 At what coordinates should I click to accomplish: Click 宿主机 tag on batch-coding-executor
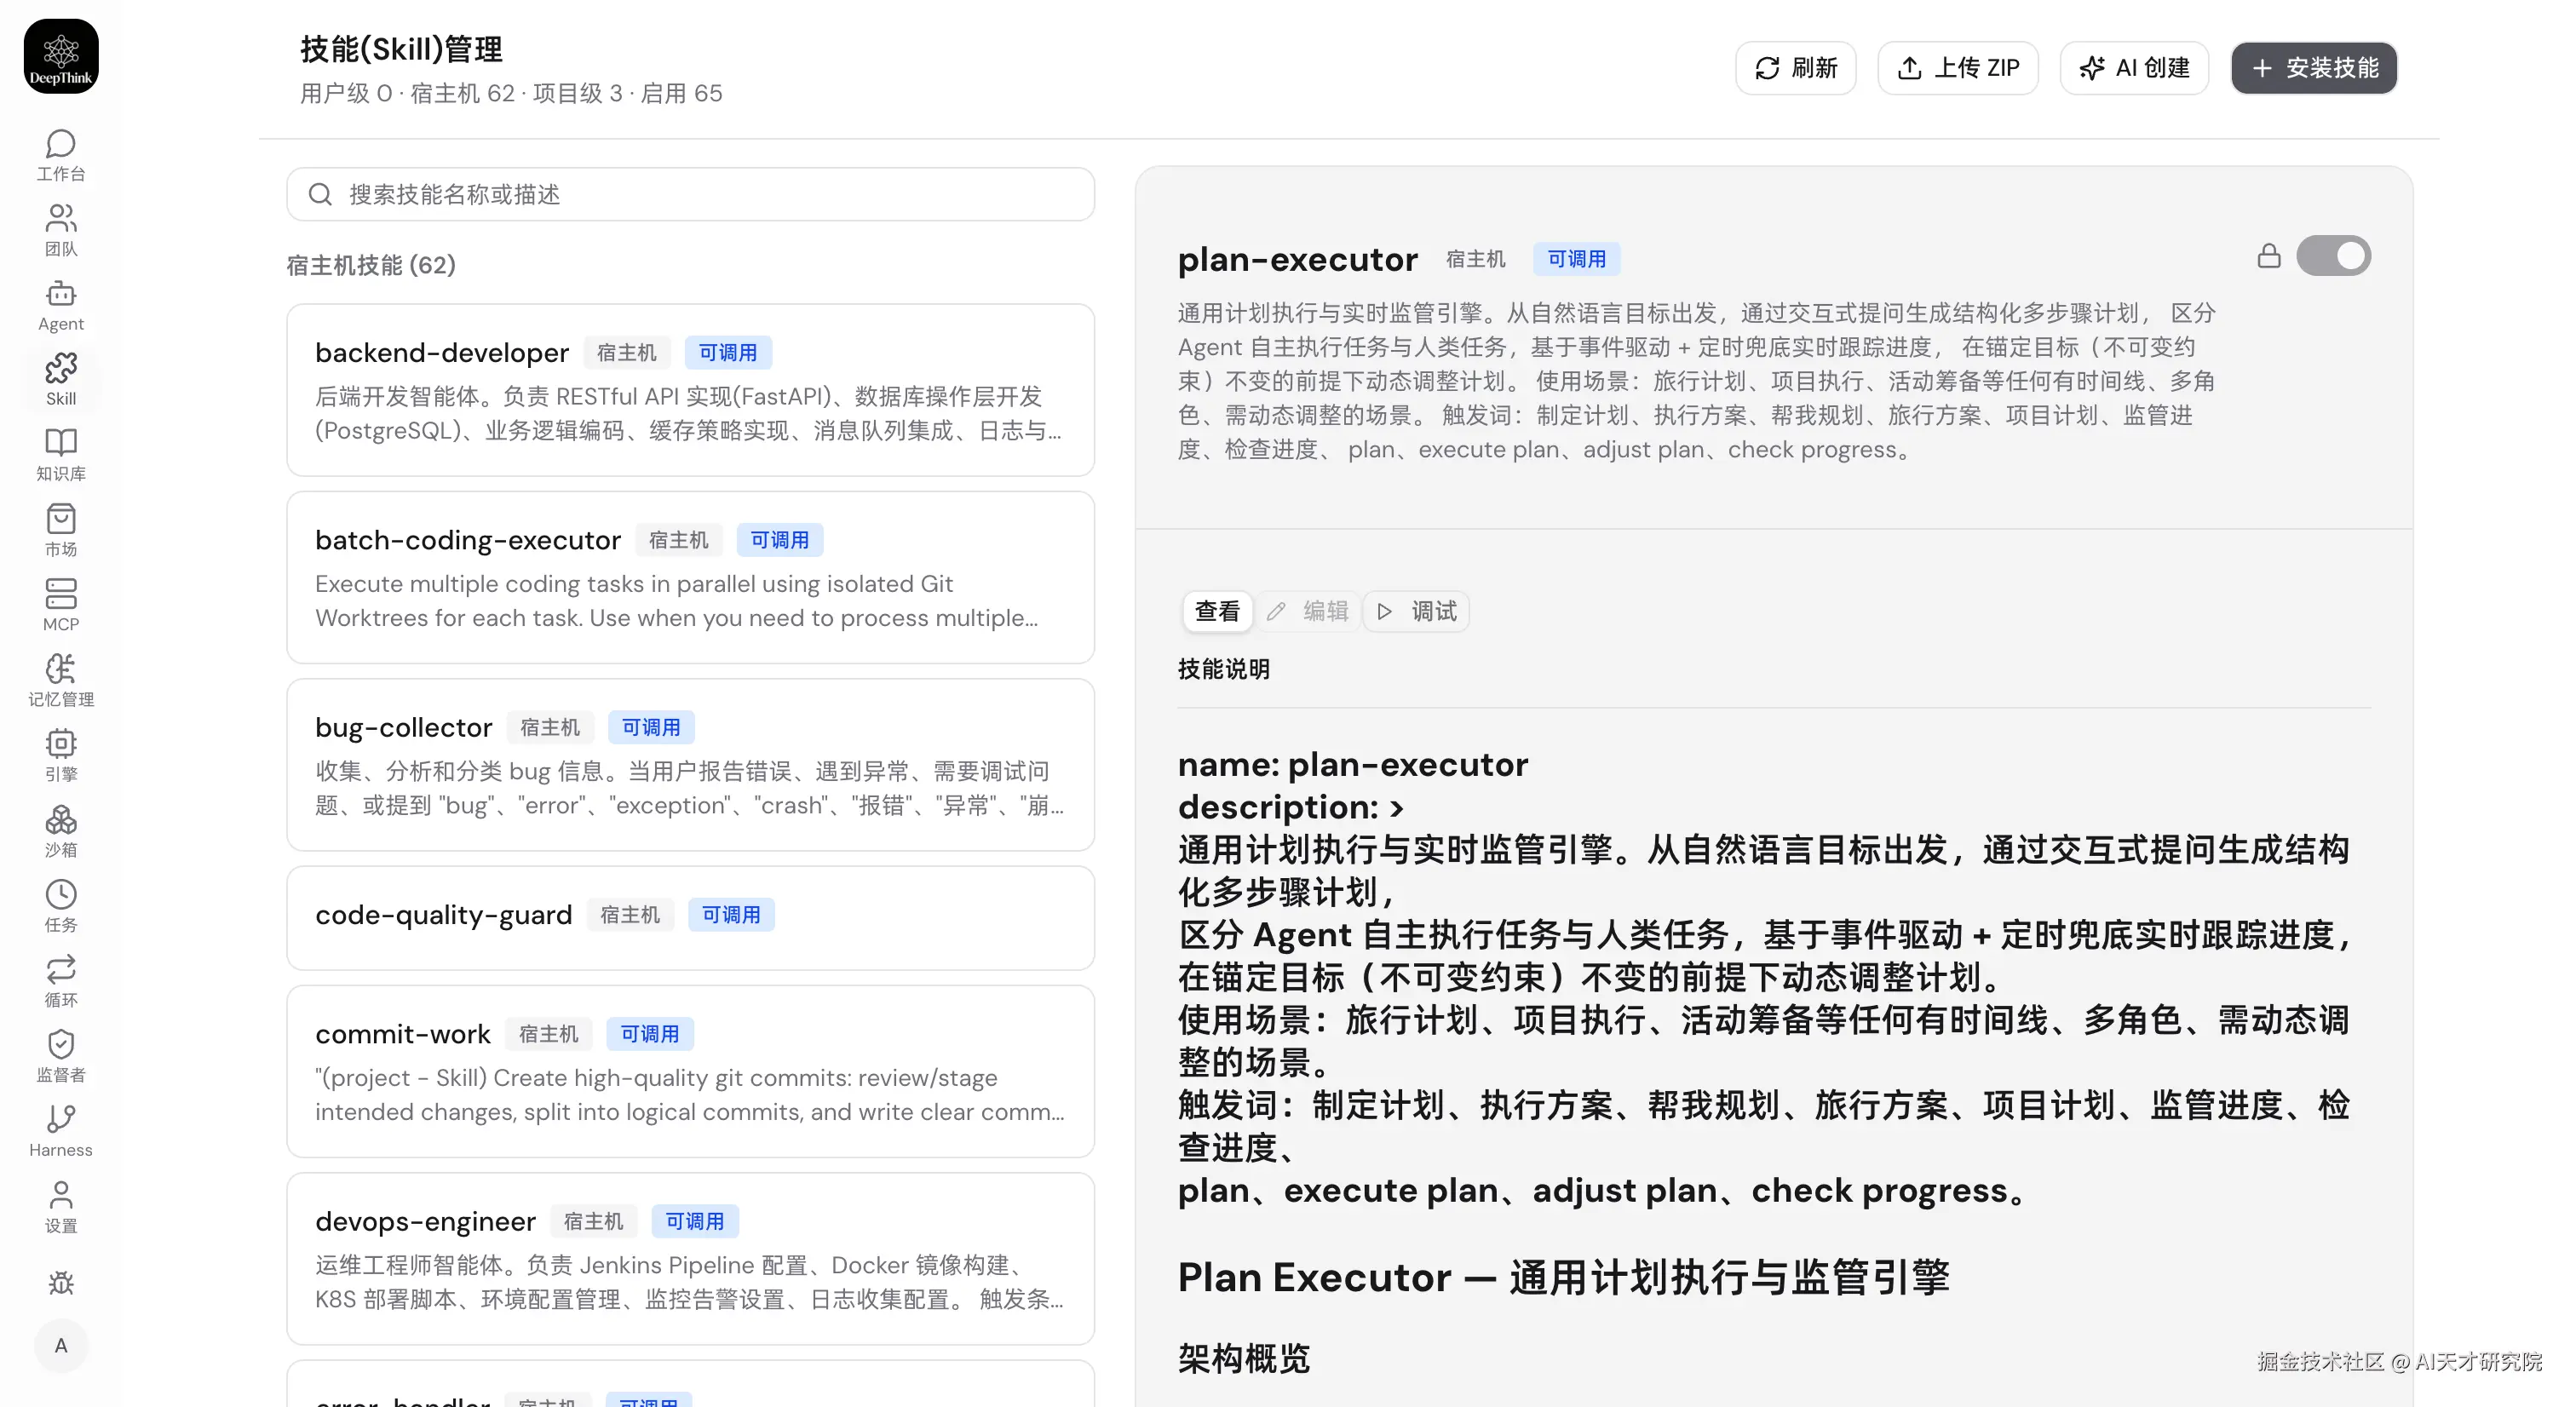click(x=679, y=540)
